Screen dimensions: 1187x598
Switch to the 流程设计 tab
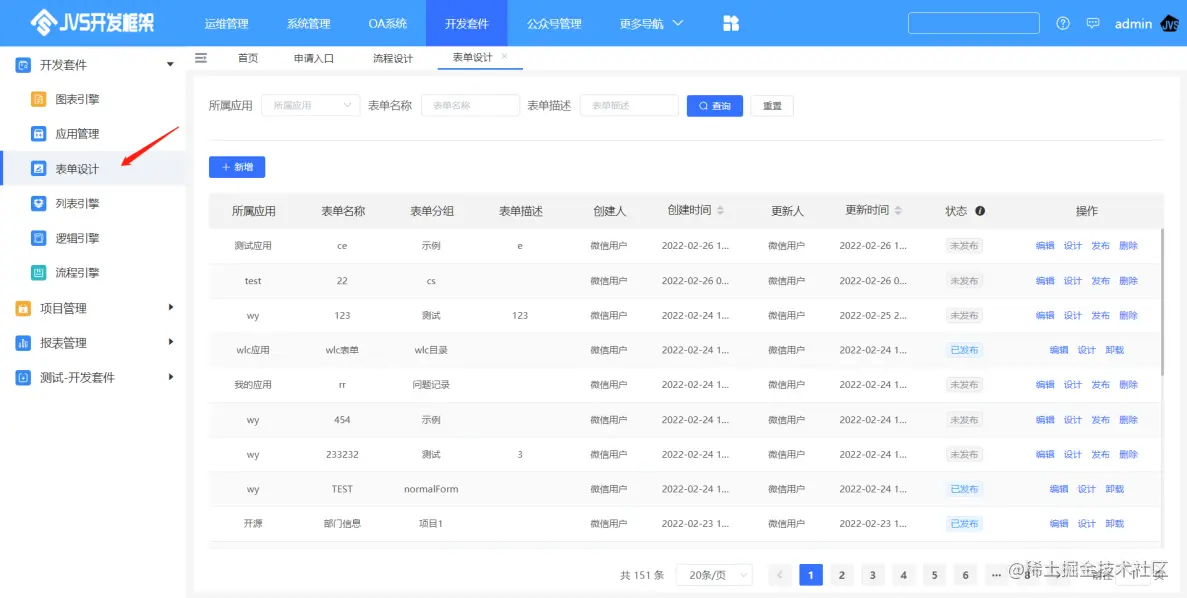coord(393,58)
